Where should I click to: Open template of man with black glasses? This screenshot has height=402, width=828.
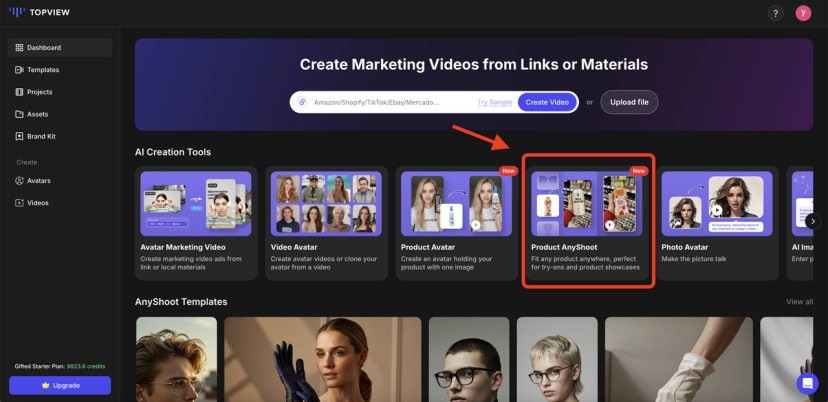point(469,359)
